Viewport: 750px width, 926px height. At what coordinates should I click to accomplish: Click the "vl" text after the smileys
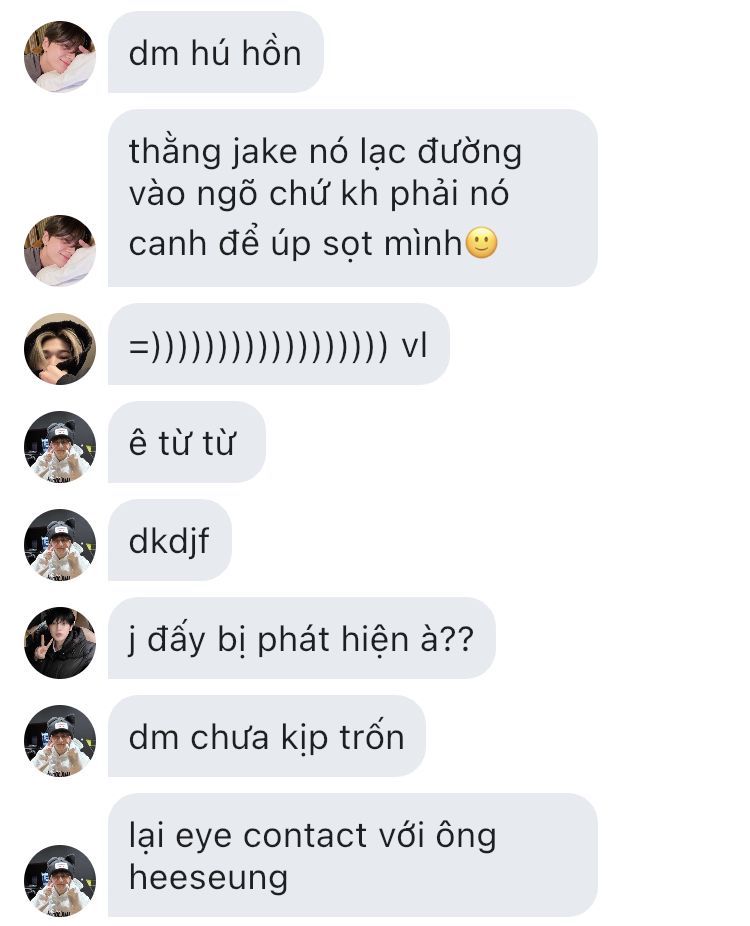[414, 345]
